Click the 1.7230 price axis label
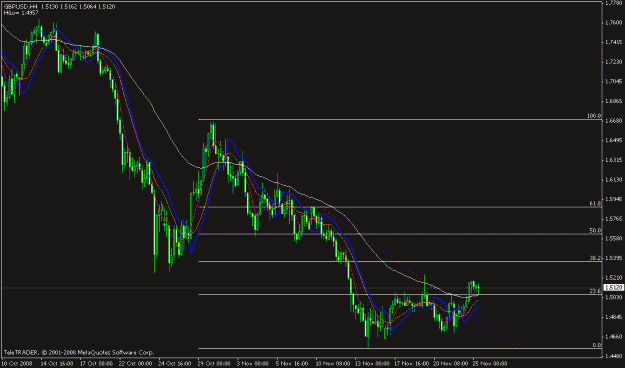This screenshot has width=625, height=368. coord(614,62)
